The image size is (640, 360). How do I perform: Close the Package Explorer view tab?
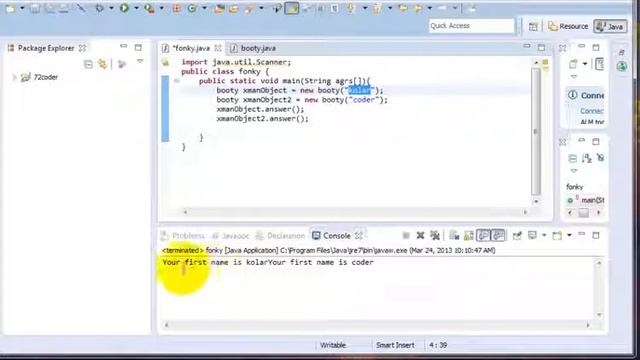82,48
